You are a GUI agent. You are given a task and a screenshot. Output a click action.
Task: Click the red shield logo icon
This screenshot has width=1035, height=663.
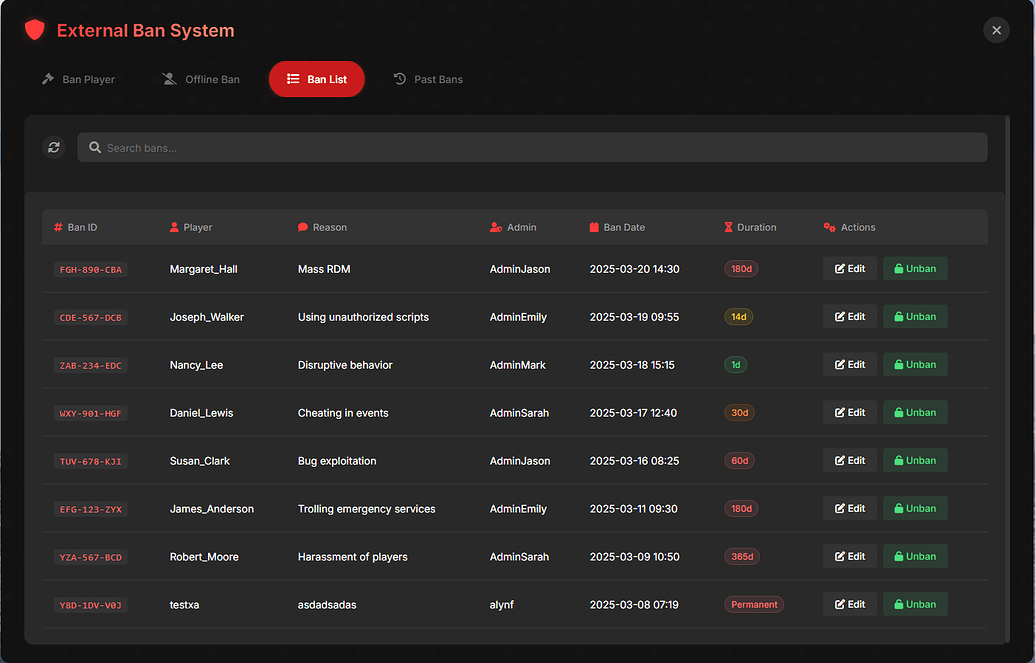tap(34, 30)
